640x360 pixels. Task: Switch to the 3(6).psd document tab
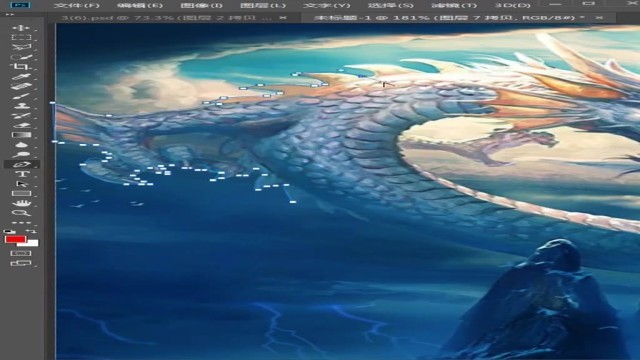click(x=166, y=18)
